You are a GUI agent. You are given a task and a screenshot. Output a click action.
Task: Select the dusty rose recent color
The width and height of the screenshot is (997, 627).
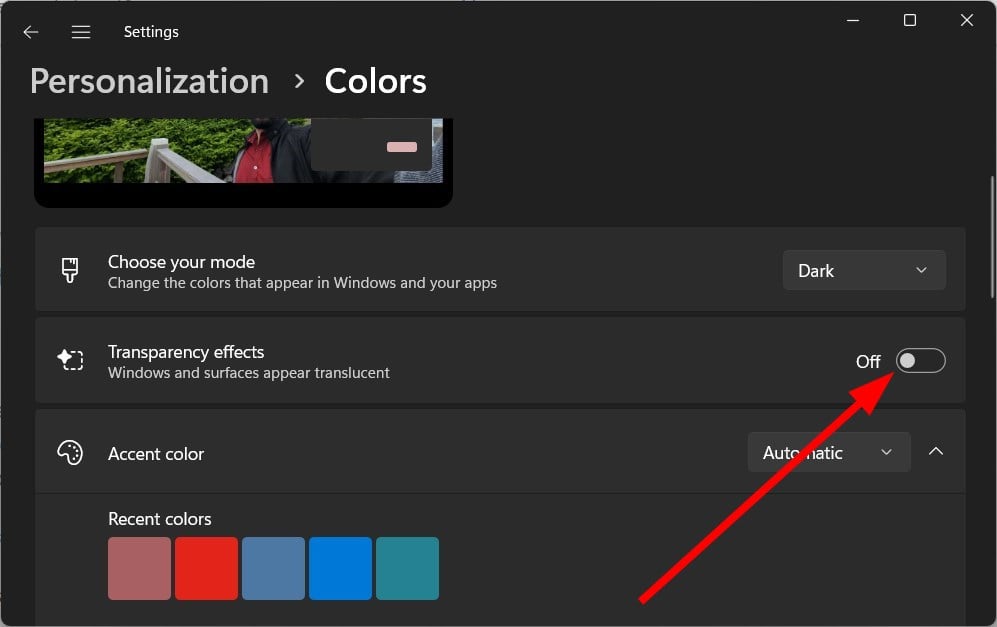click(139, 568)
